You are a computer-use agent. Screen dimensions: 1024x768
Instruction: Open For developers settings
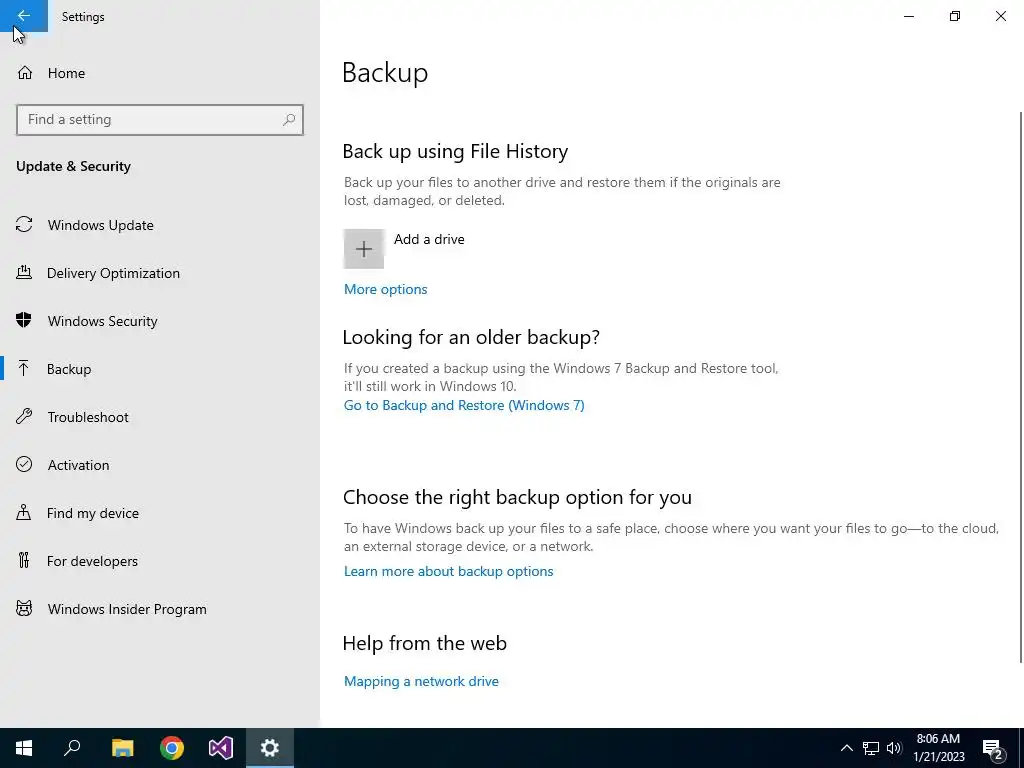pos(160,561)
